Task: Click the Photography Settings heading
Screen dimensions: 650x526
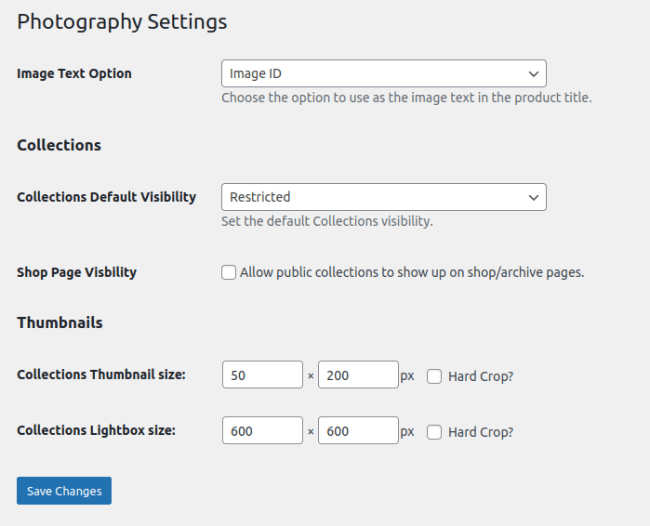Action: (122, 21)
